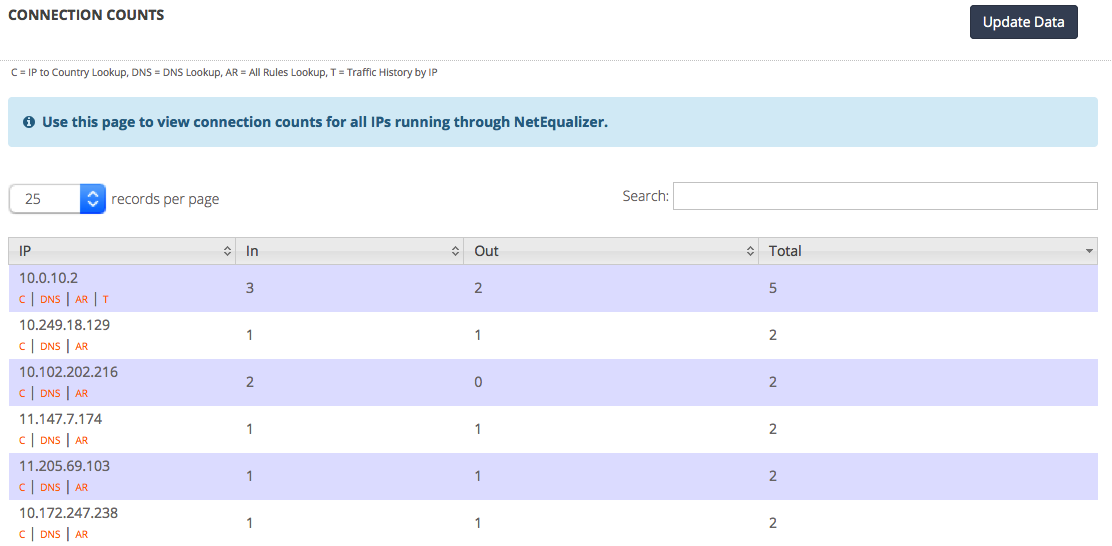This screenshot has height=546, width=1112.
Task: Open All Rules (AR) for 10.249.18.129
Action: 82,347
